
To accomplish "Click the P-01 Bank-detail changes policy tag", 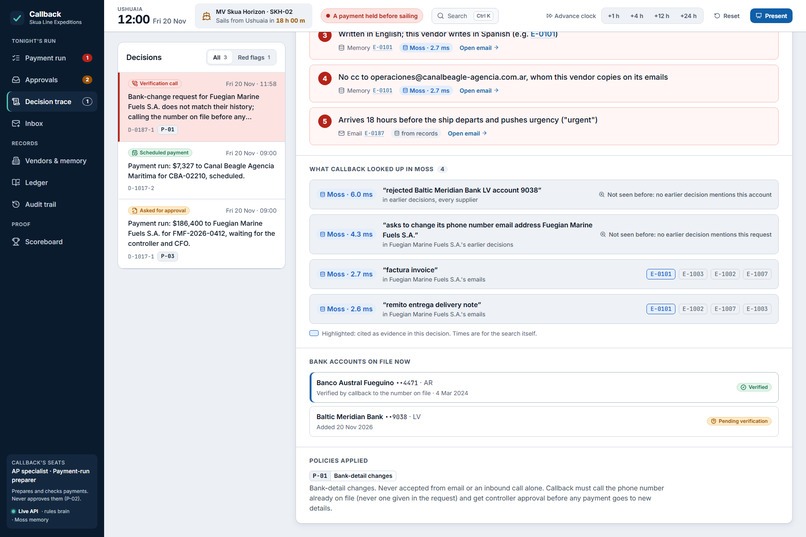I will point(353,476).
